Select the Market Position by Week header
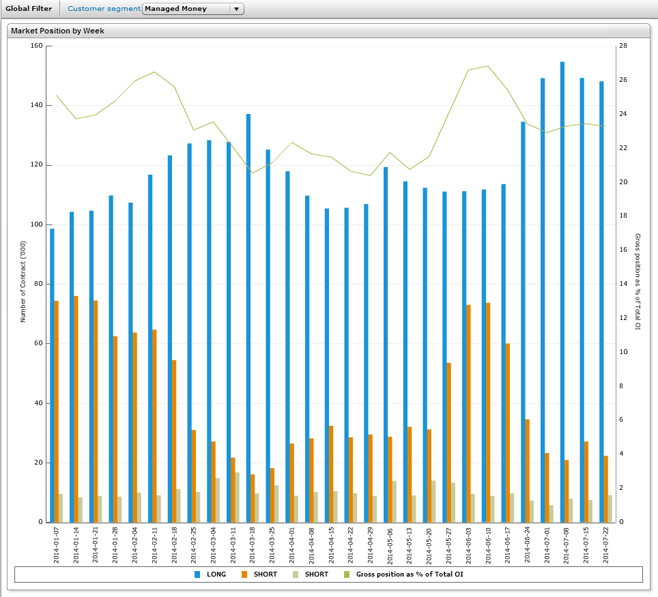Screen dimensions: 658x597 coord(58,31)
